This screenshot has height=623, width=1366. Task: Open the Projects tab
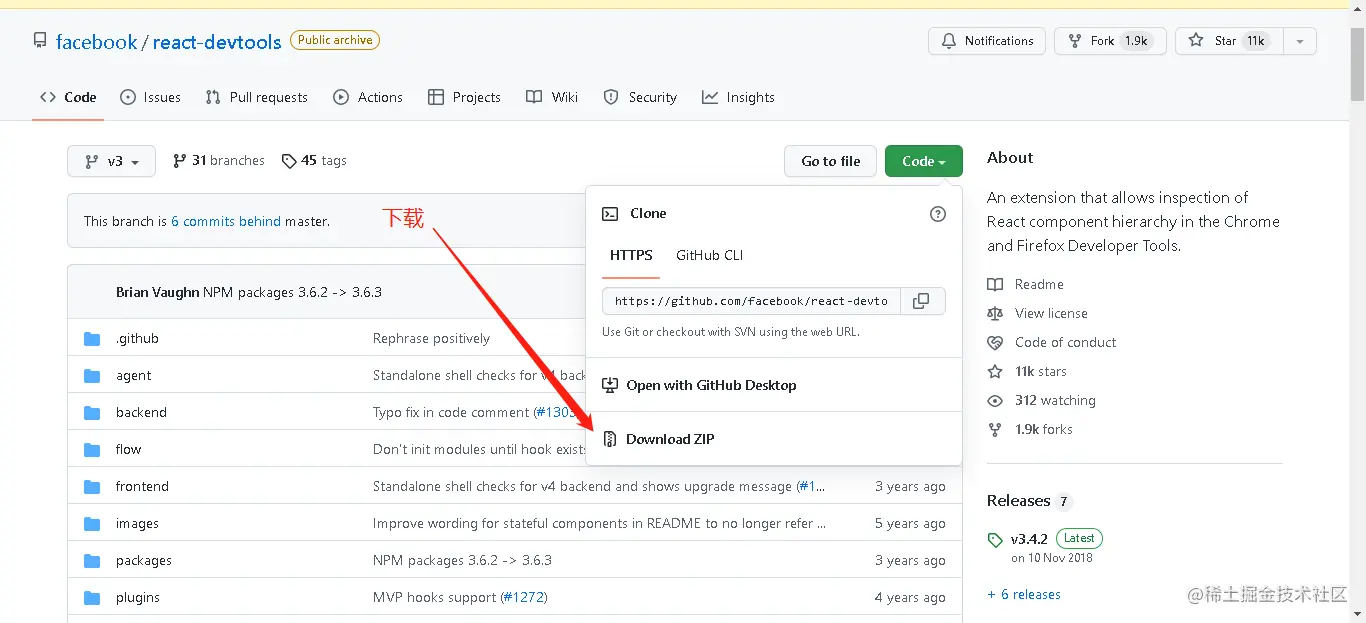click(464, 97)
